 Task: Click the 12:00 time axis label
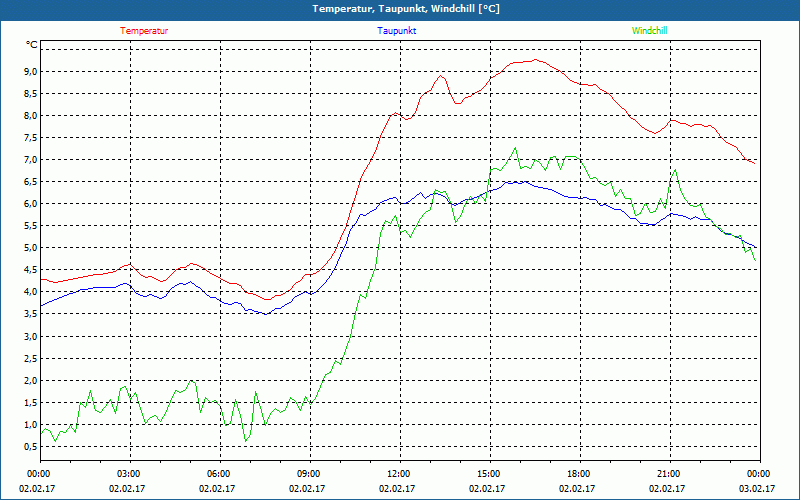click(x=400, y=474)
